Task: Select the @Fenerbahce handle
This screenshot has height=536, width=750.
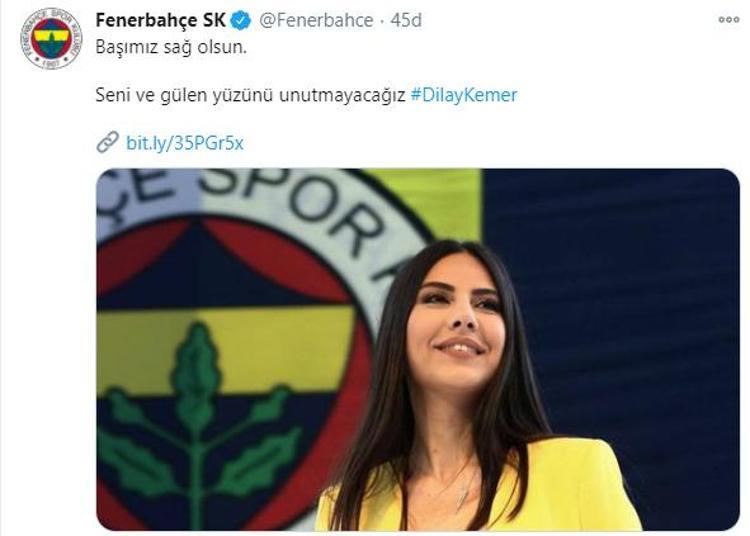Action: (316, 20)
